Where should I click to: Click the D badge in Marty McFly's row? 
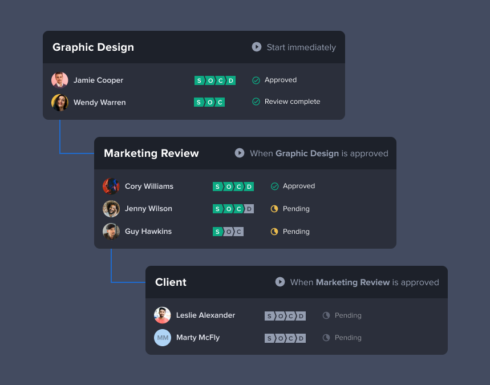click(301, 338)
